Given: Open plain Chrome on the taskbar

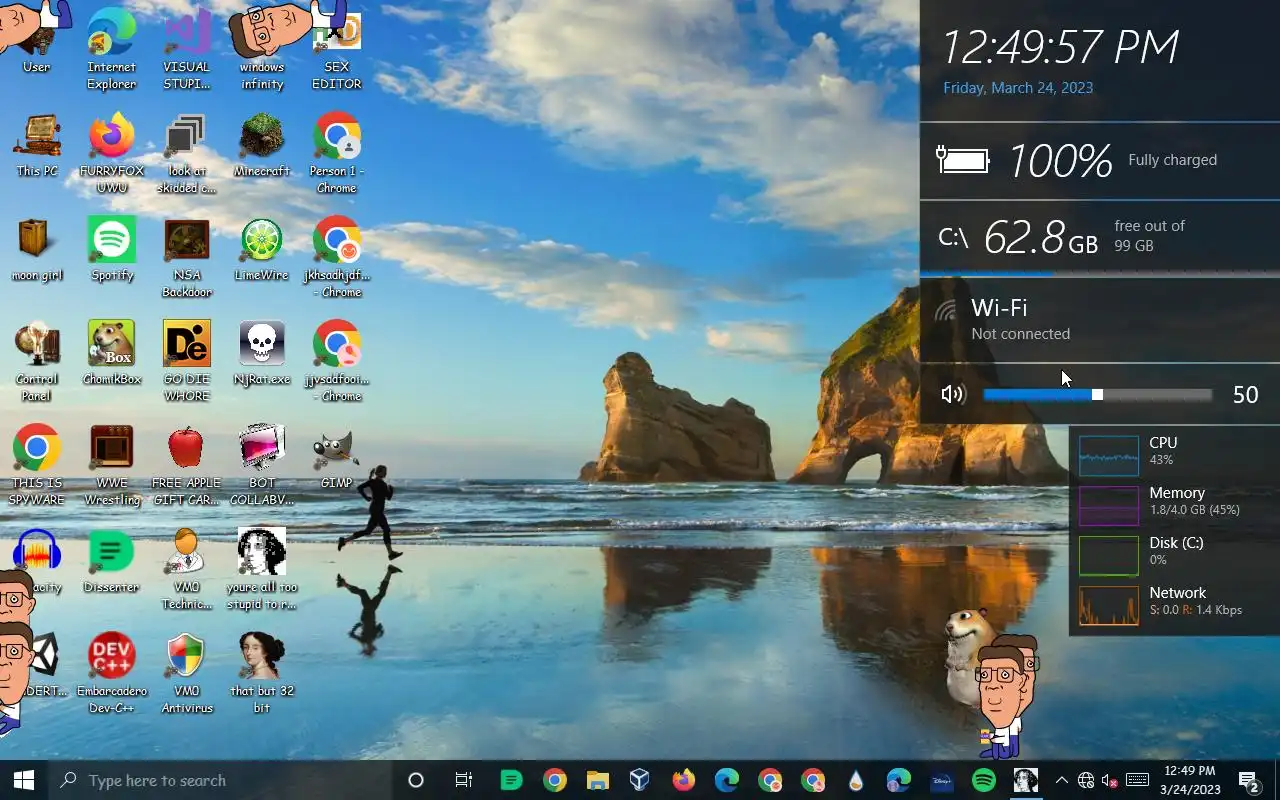Looking at the screenshot, I should tap(554, 780).
